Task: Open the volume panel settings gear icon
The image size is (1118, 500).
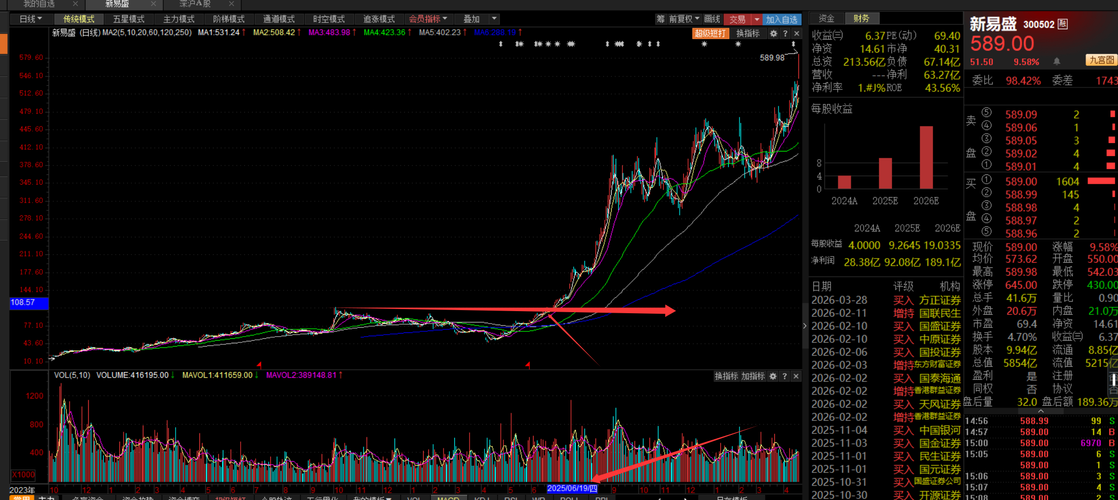Action: click(773, 376)
